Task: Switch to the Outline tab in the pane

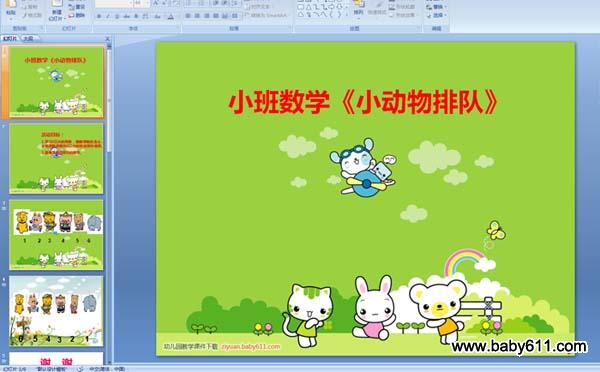Action: coord(28,38)
